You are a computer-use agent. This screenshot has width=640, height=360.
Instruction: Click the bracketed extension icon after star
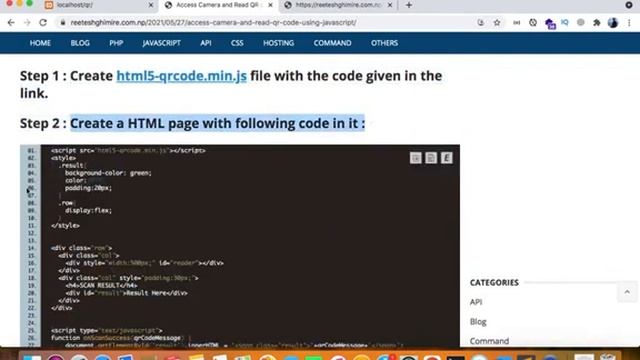pos(517,23)
